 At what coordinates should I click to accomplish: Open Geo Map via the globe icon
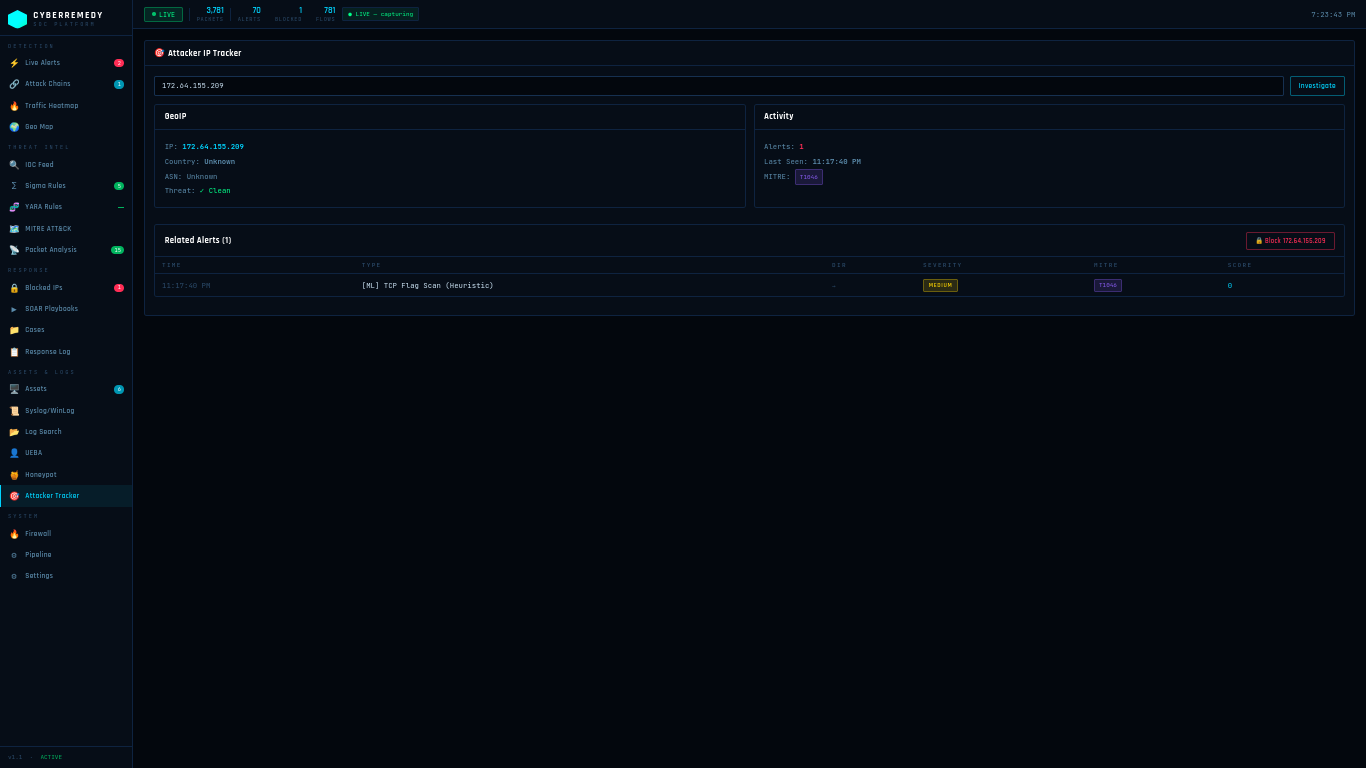pyautogui.click(x=14, y=127)
